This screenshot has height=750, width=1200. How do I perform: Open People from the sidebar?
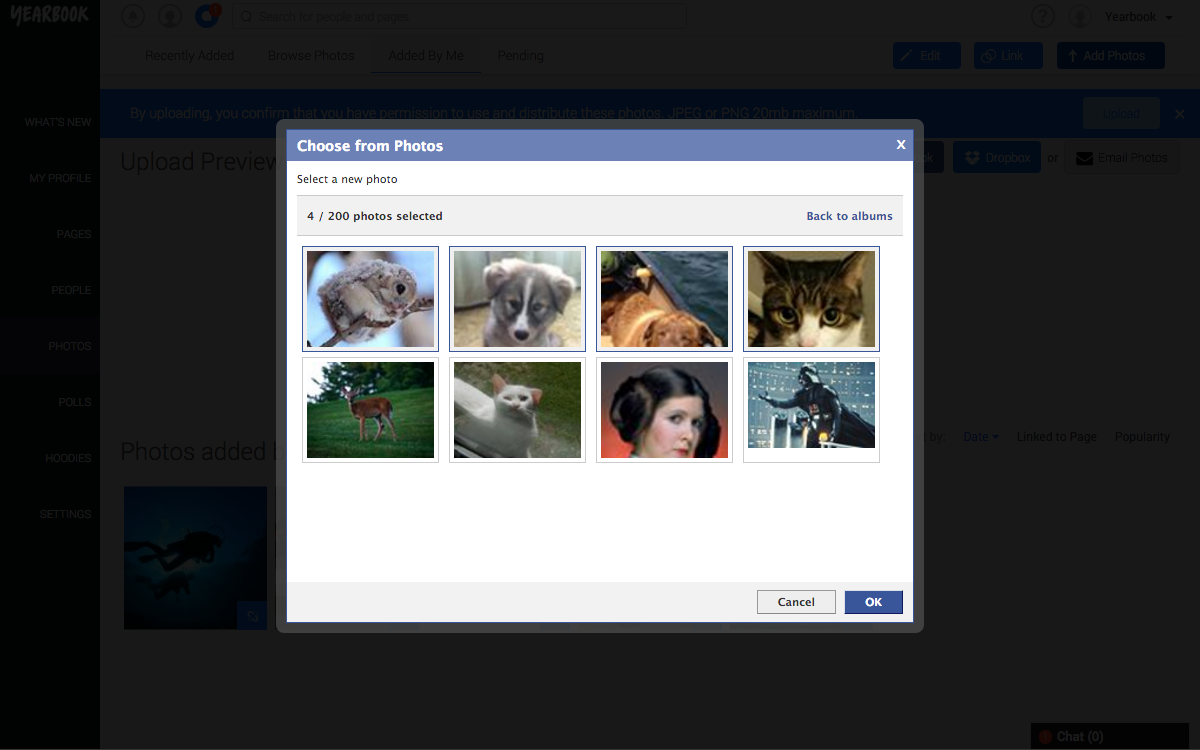click(x=71, y=290)
